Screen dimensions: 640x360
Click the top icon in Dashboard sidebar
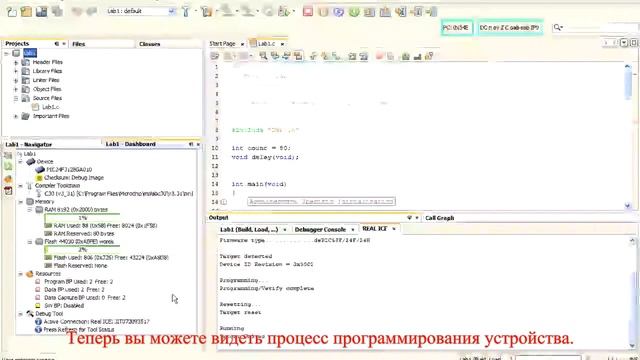(8, 156)
